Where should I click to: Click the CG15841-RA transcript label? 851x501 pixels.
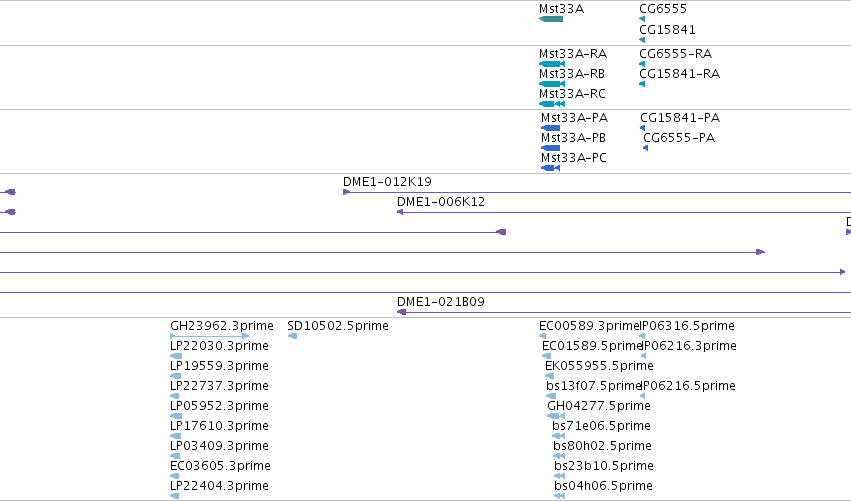tap(679, 74)
